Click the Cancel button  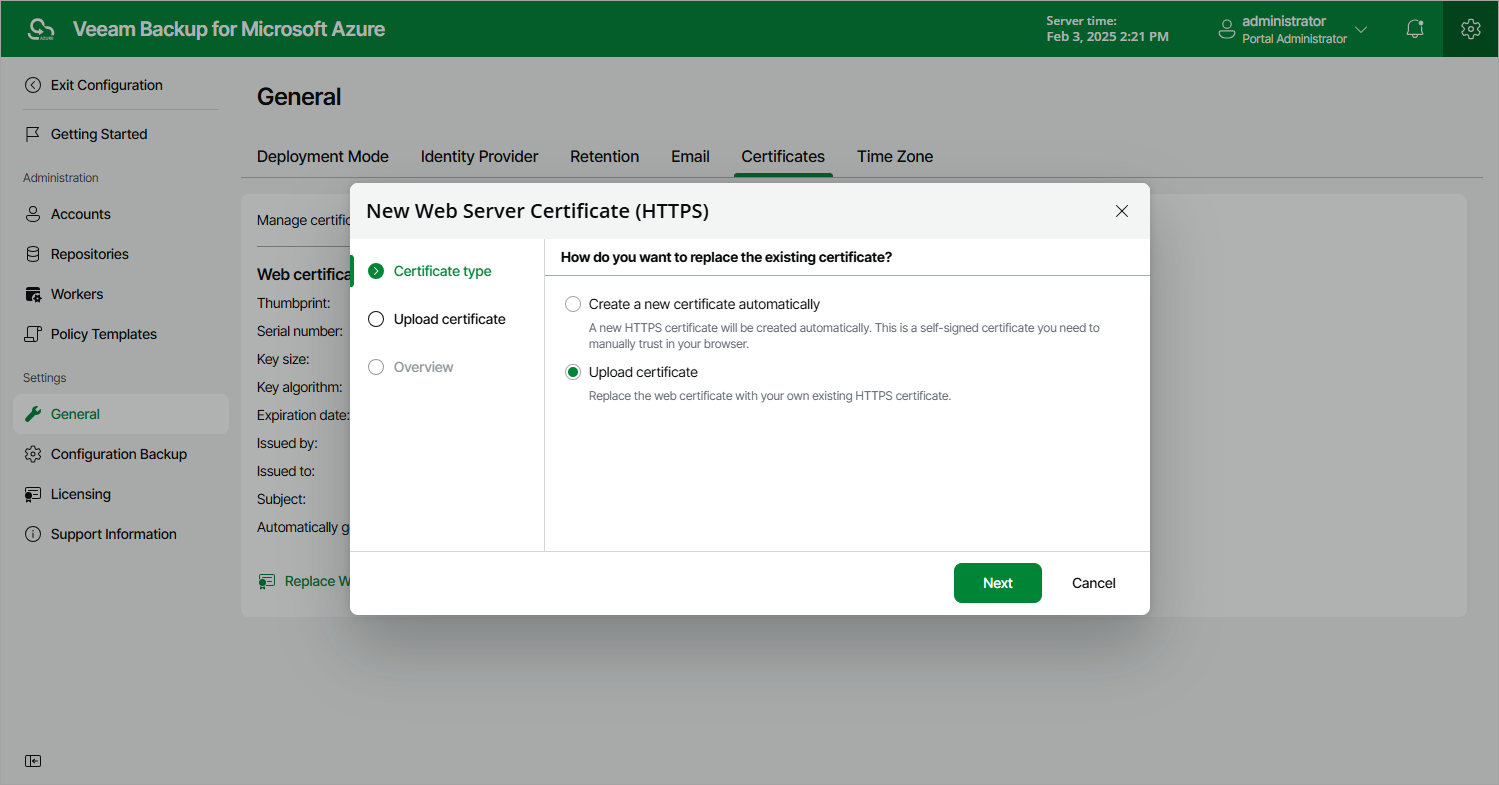point(1094,583)
